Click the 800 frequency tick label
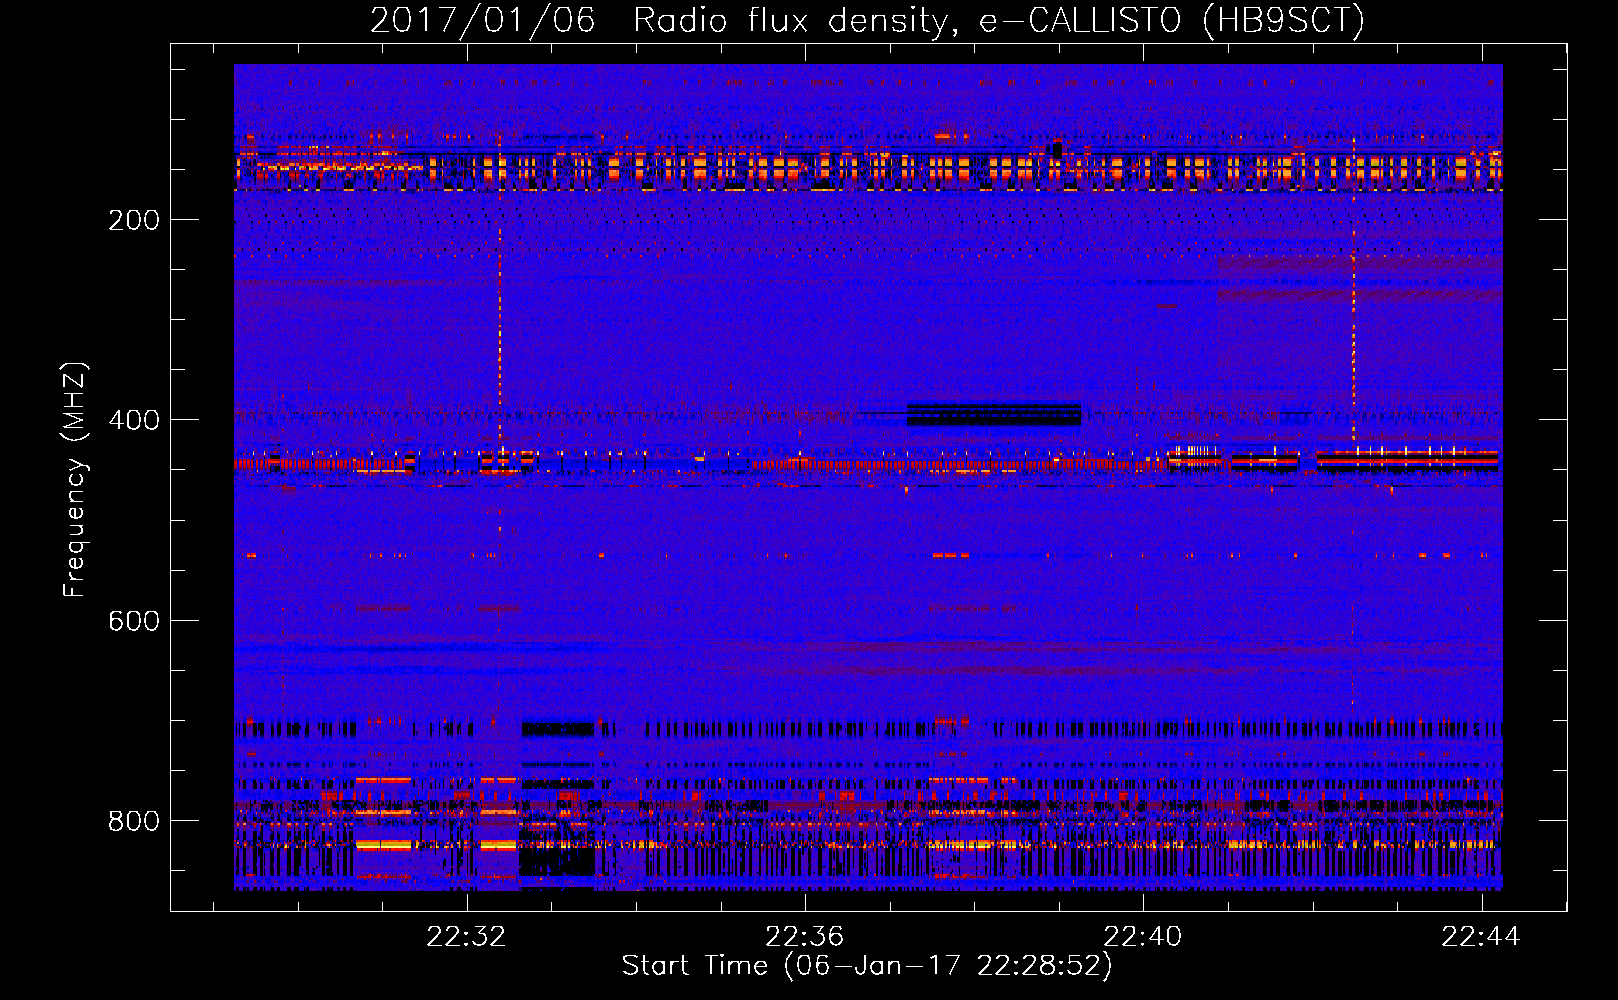 tap(134, 821)
